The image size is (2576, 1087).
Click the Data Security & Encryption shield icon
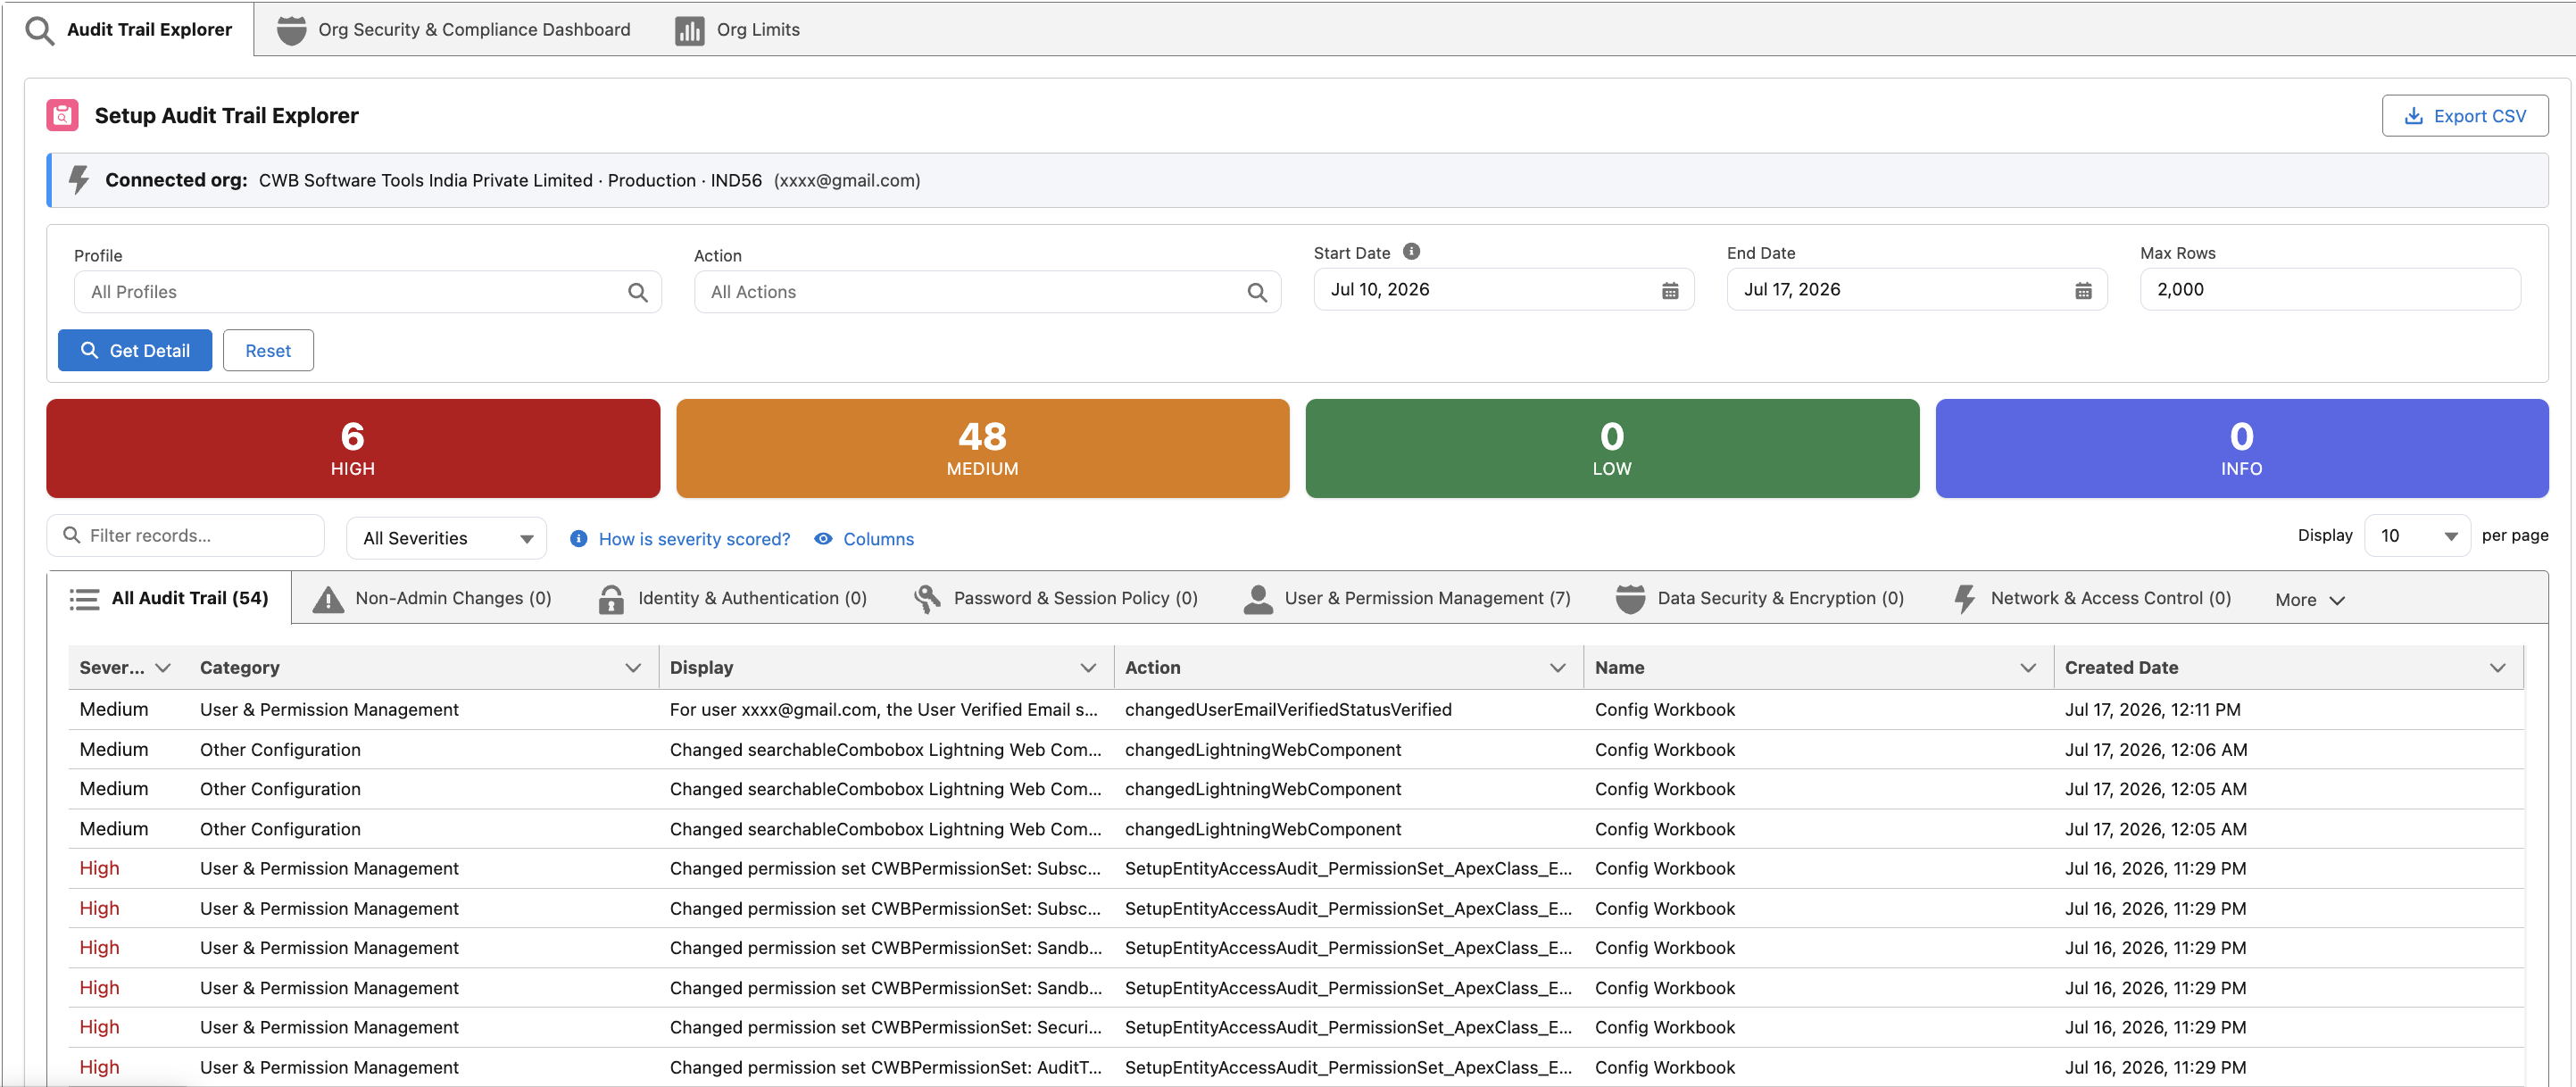1630,599
